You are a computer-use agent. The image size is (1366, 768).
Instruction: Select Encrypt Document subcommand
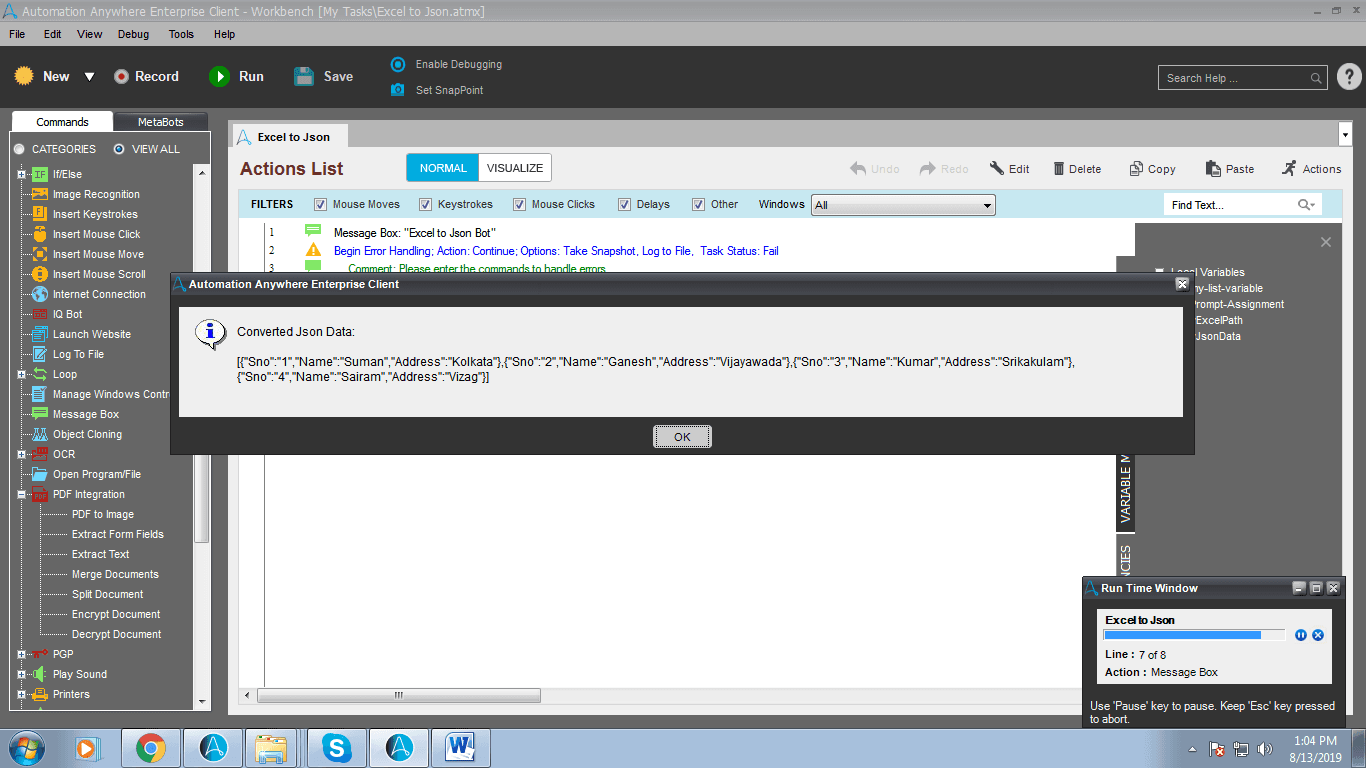(116, 614)
